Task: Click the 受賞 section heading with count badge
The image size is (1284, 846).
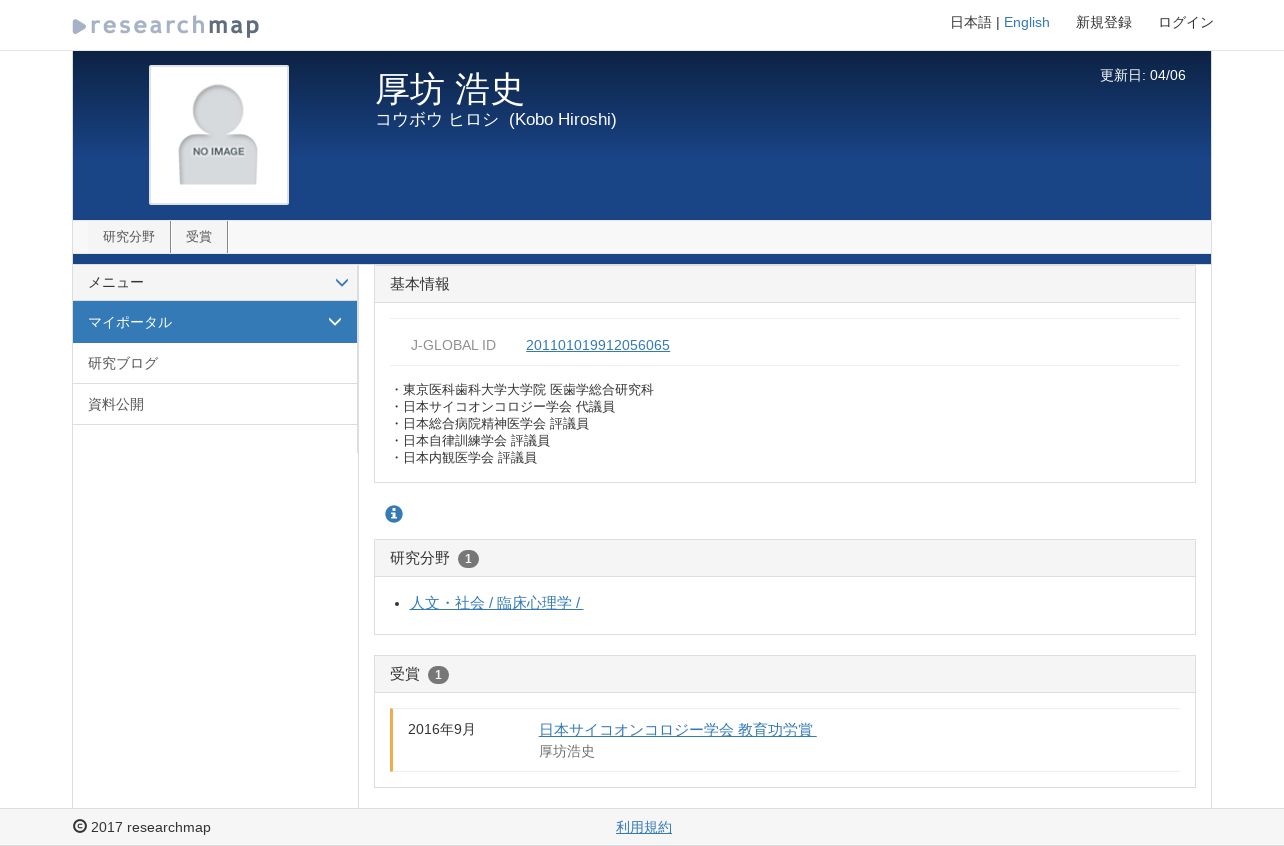Action: pyautogui.click(x=785, y=674)
